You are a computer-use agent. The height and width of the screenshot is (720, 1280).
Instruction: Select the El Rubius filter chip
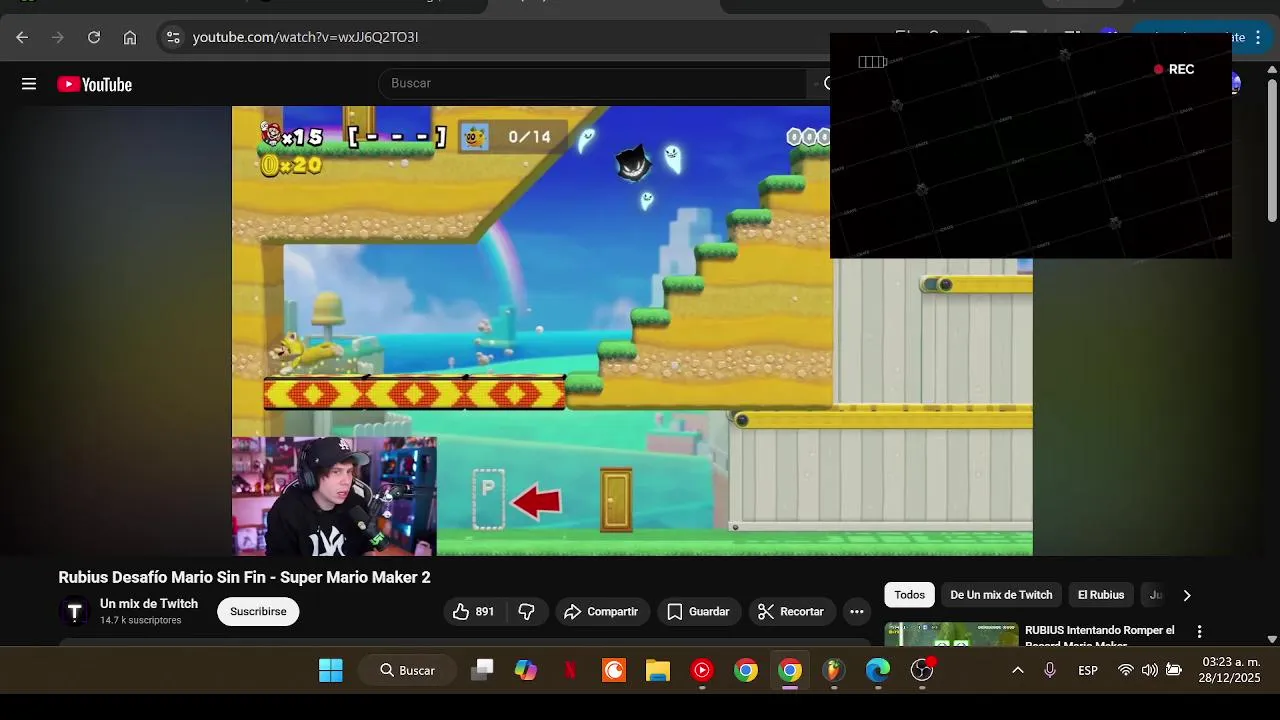tap(1101, 595)
